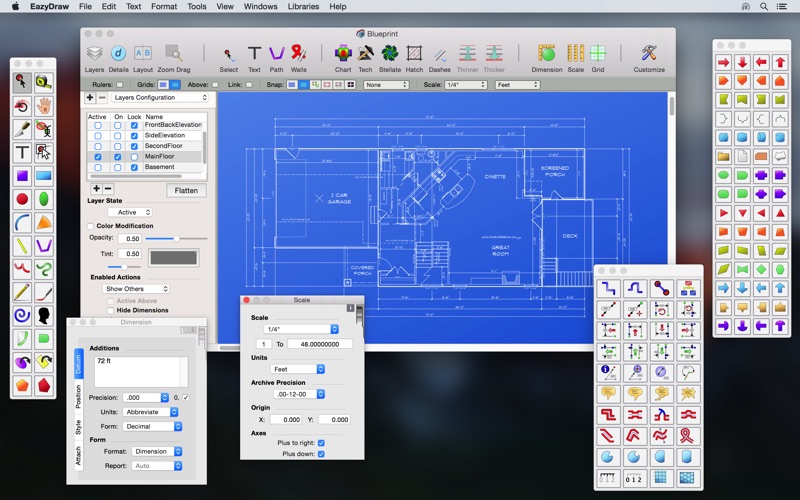
Task: Click the Dimension toolbar icon
Action: [547, 54]
